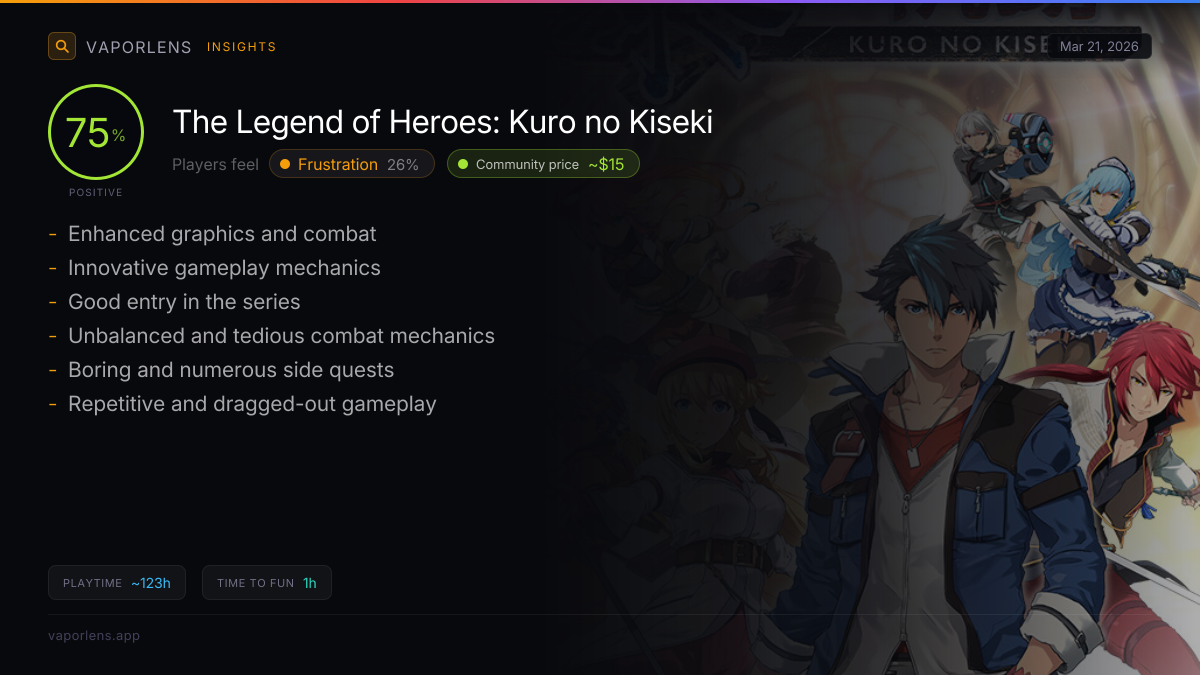Viewport: 1200px width, 675px height.
Task: Click the Mar 21, 2026 date badge
Action: [x=1099, y=46]
